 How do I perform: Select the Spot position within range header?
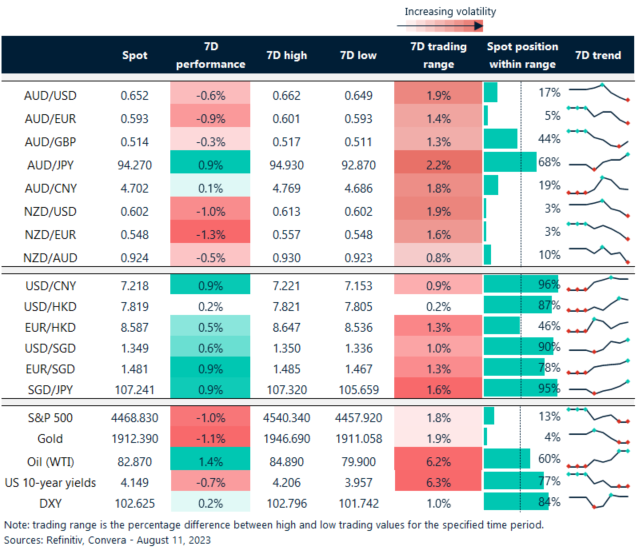coord(521,56)
